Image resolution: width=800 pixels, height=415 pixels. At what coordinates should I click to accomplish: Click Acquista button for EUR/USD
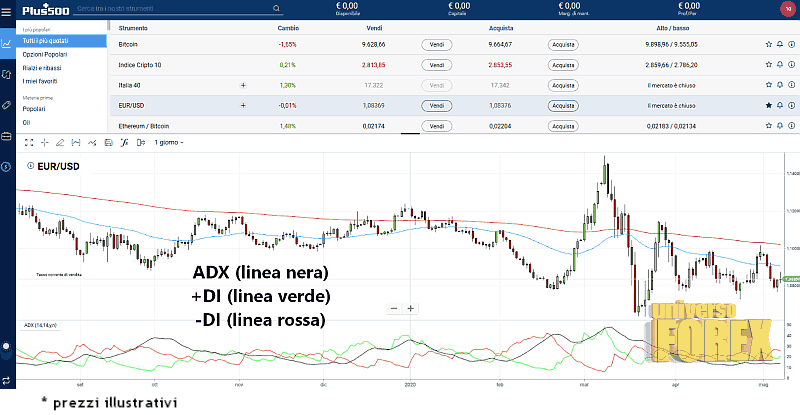(563, 105)
